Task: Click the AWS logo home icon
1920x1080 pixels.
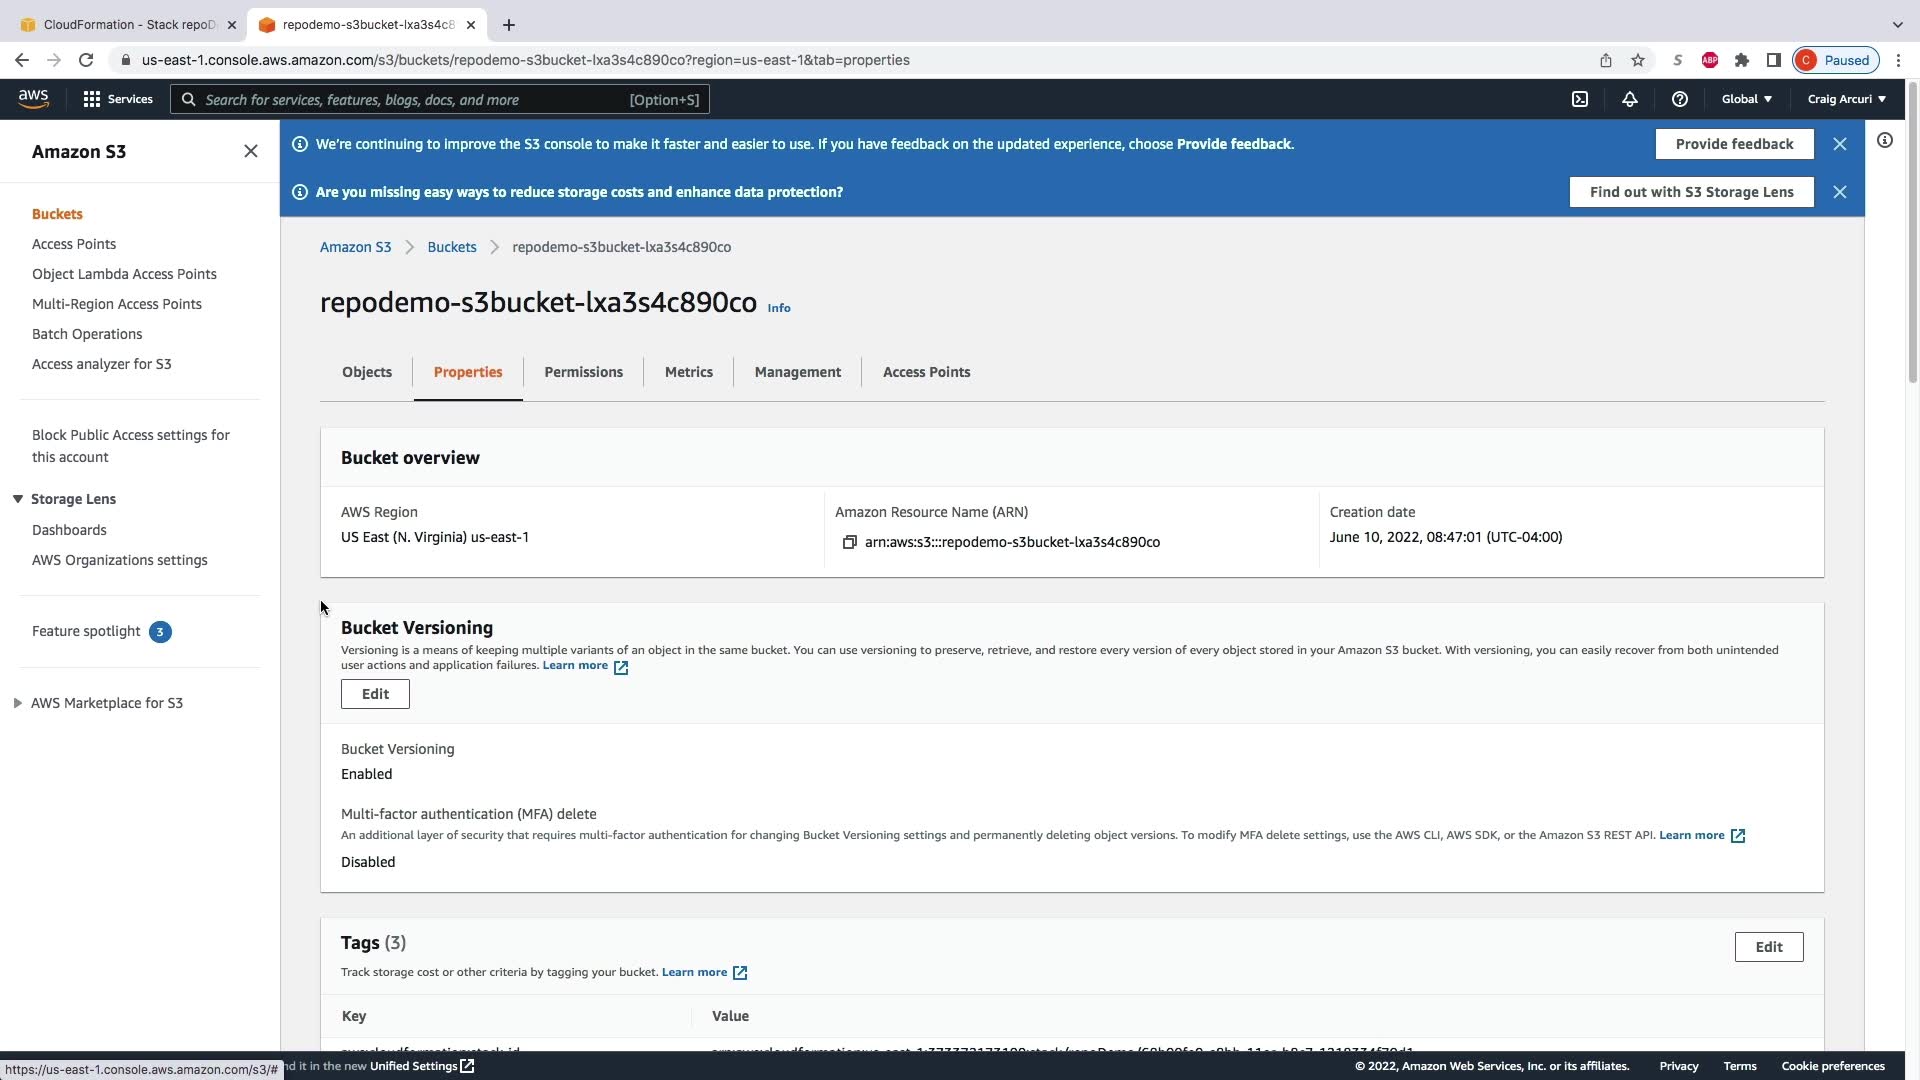Action: (33, 98)
